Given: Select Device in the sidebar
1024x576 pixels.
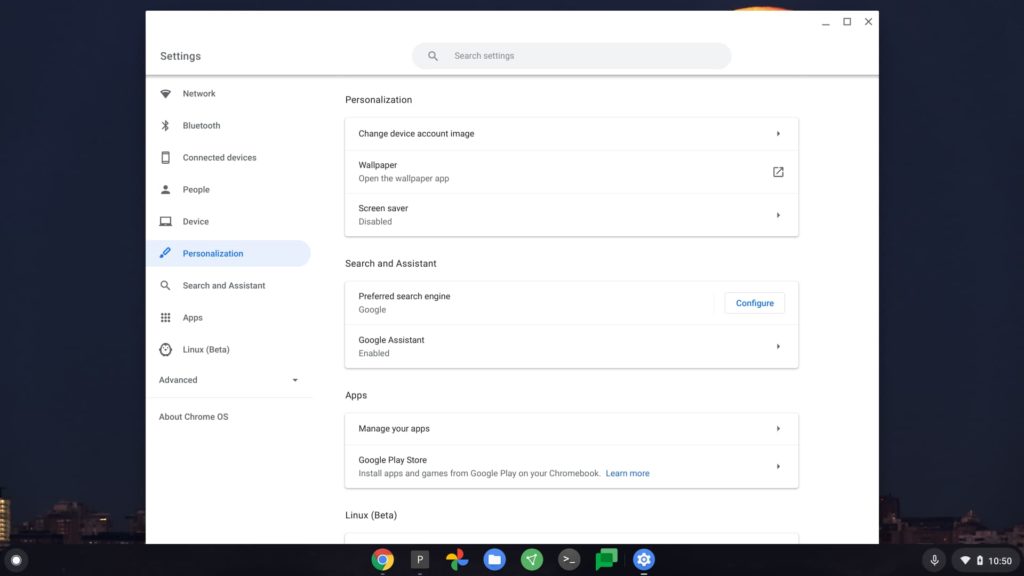Looking at the screenshot, I should click(x=229, y=221).
